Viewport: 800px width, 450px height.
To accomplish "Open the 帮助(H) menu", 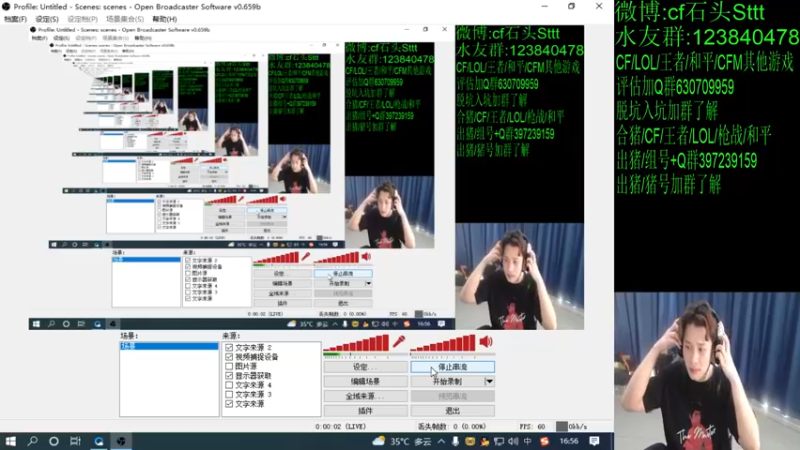I will (165, 19).
